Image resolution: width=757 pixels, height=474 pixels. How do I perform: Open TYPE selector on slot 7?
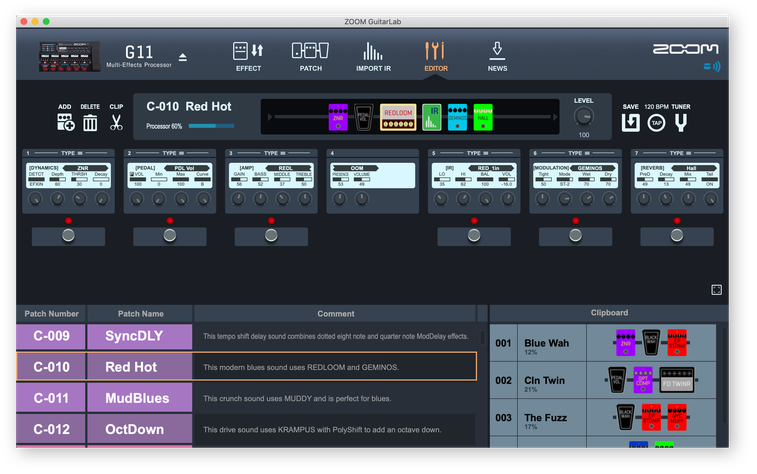pyautogui.click(x=680, y=153)
